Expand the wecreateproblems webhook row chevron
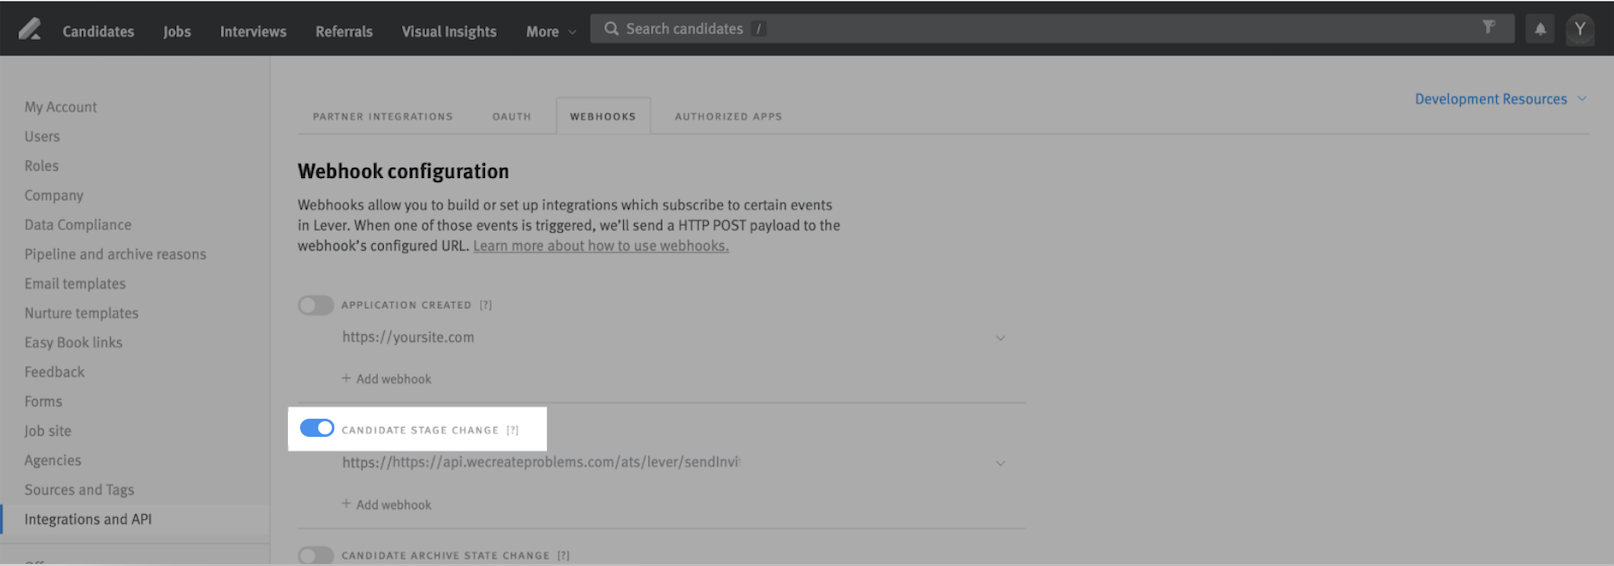1614x566 pixels. point(1000,464)
